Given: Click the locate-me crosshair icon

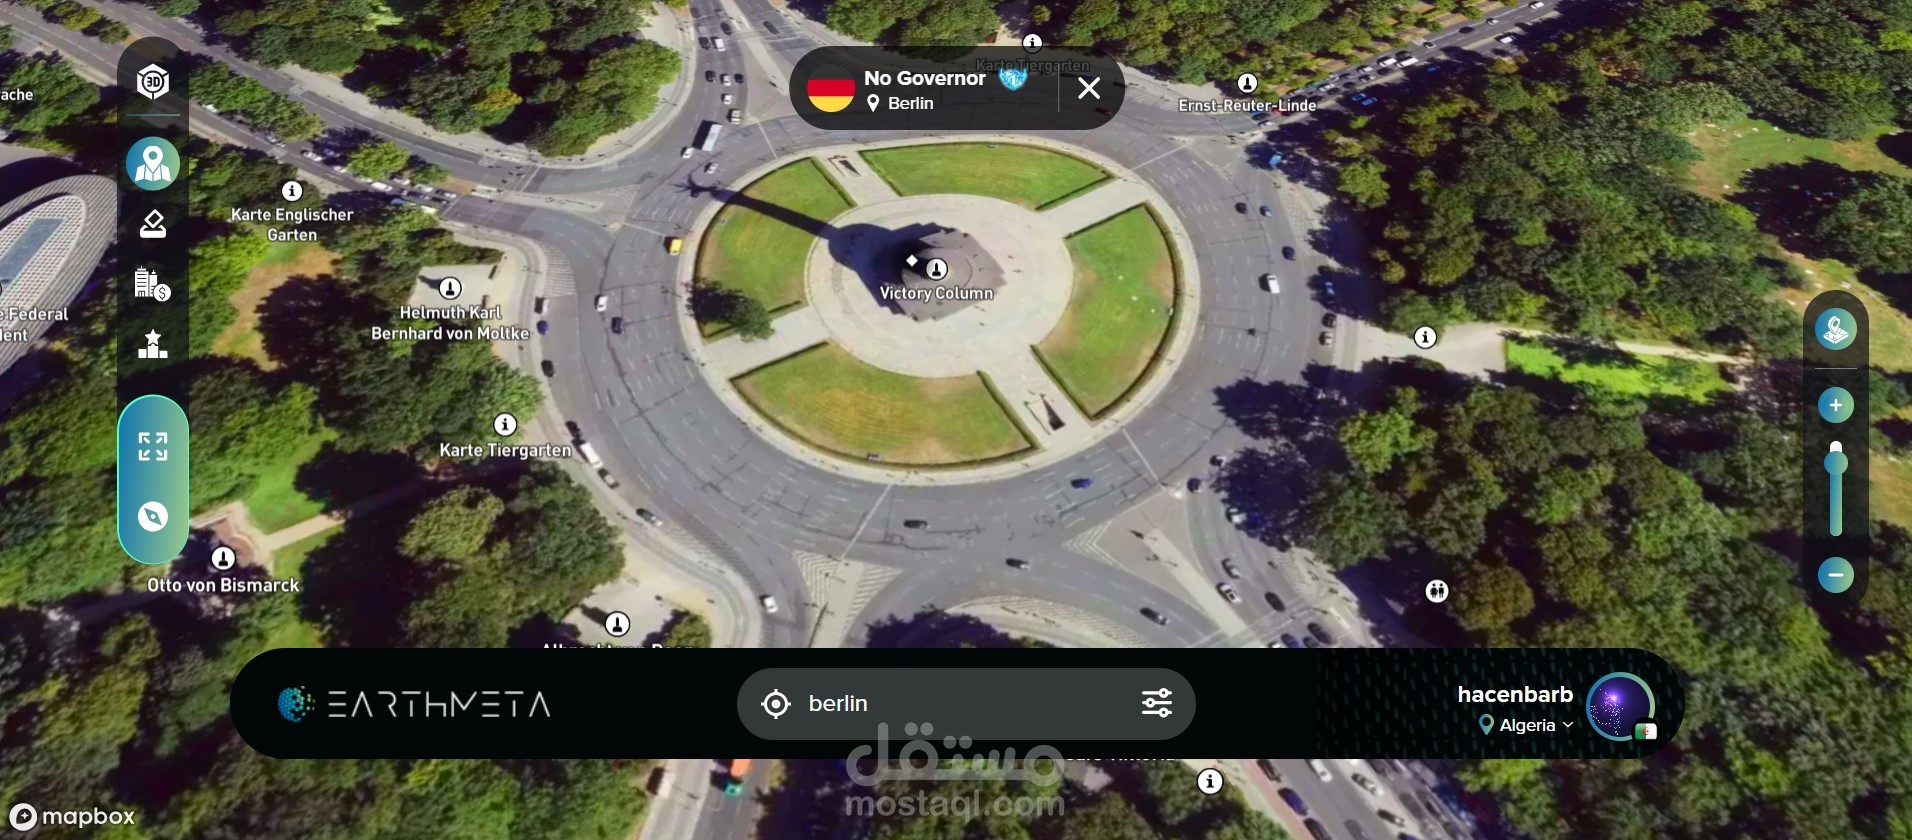Looking at the screenshot, I should pos(775,704).
